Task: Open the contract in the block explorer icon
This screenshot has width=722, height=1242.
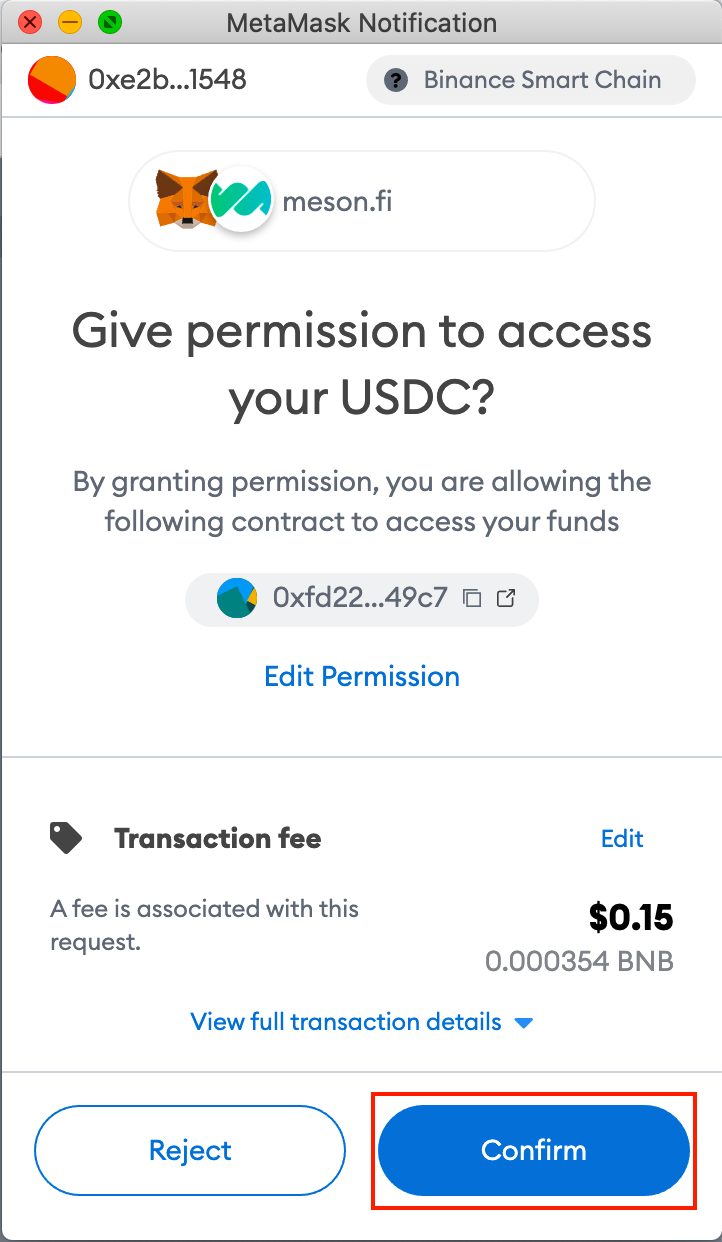Action: pos(506,598)
